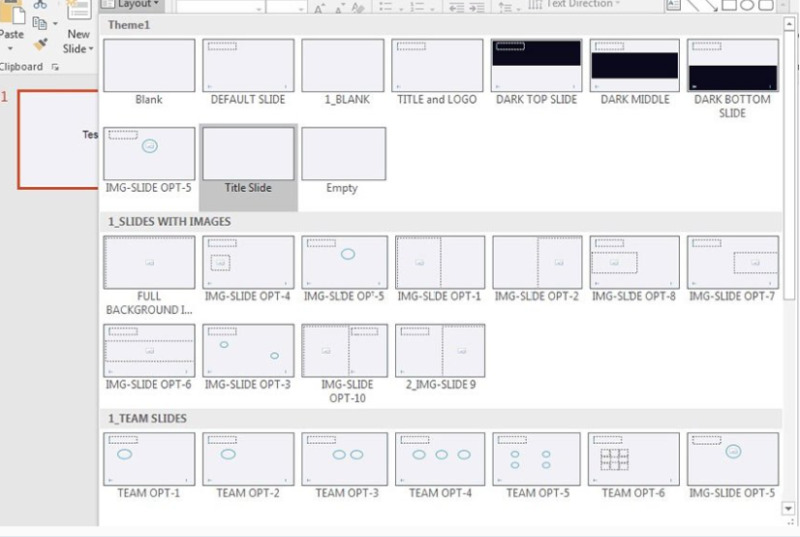Click the Decrease Indent icon
Screen dimensions: 800x537
click(x=456, y=6)
